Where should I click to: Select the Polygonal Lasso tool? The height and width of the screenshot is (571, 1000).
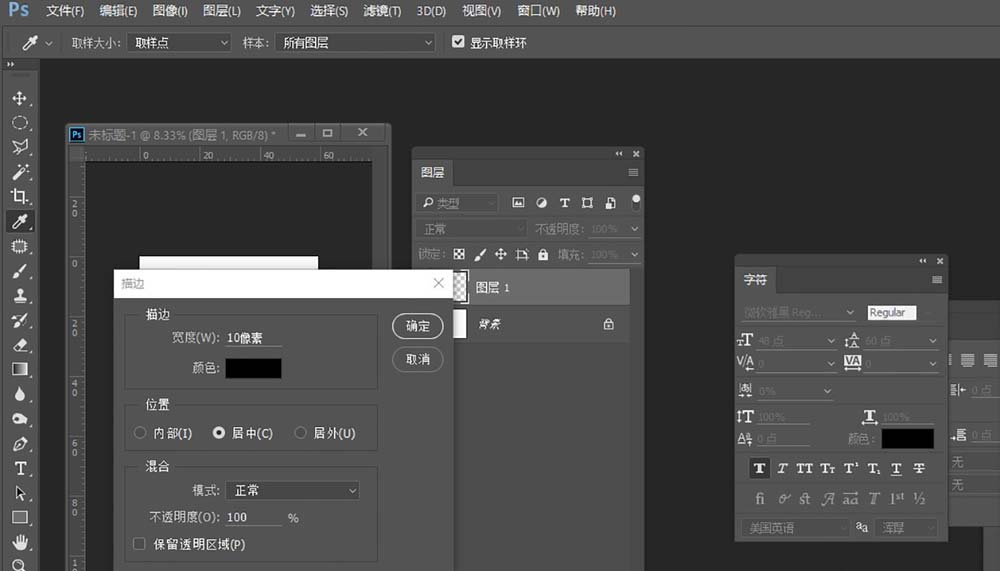point(20,147)
